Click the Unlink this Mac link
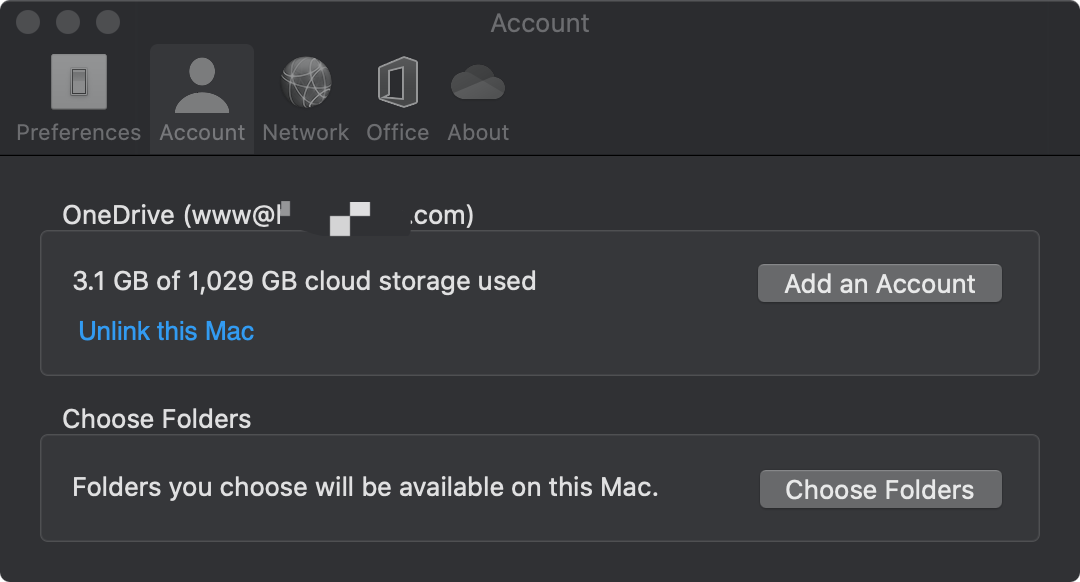The height and width of the screenshot is (582, 1080). (x=166, y=331)
